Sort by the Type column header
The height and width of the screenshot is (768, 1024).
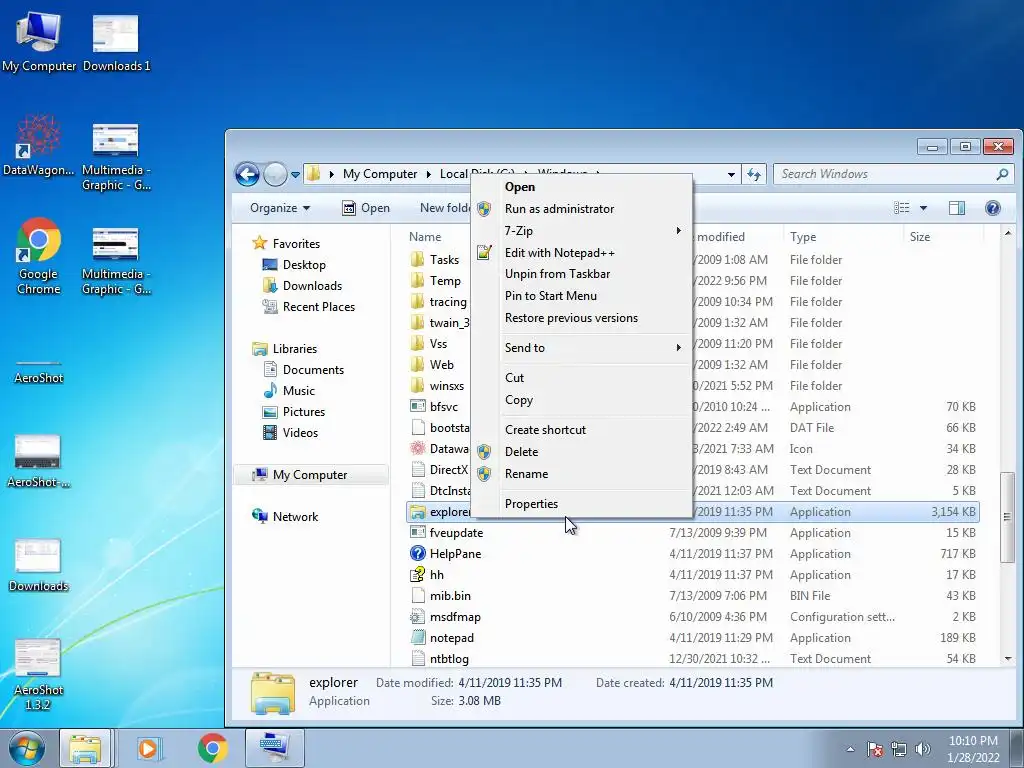(x=842, y=237)
